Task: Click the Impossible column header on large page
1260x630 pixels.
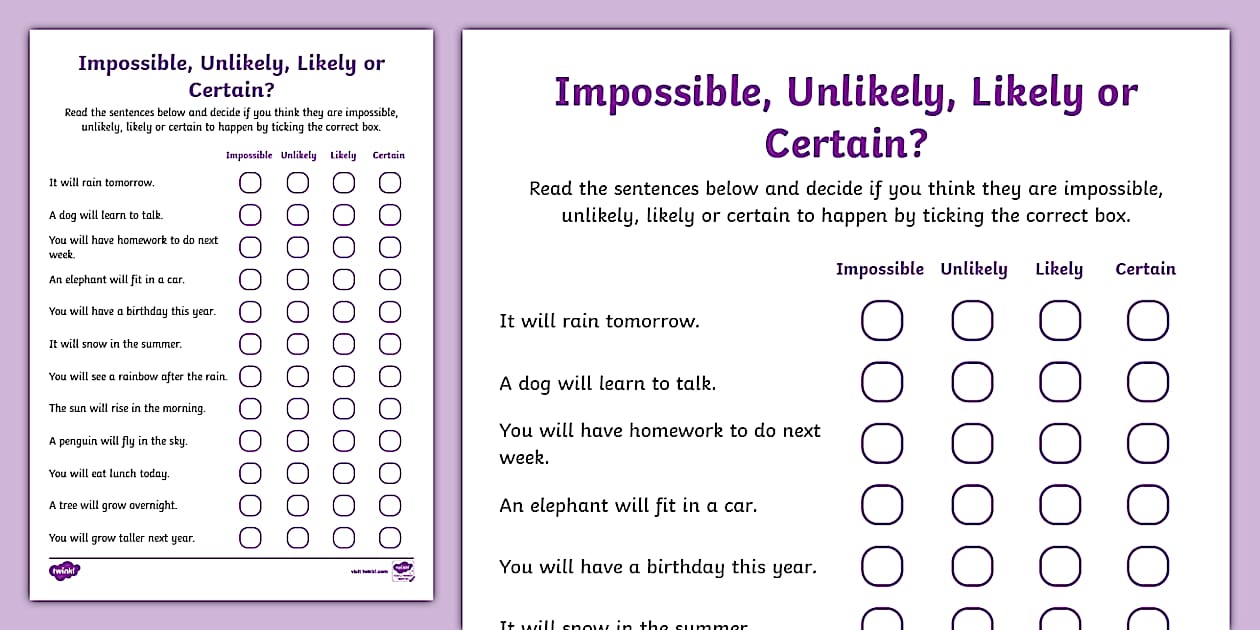Action: click(x=880, y=269)
